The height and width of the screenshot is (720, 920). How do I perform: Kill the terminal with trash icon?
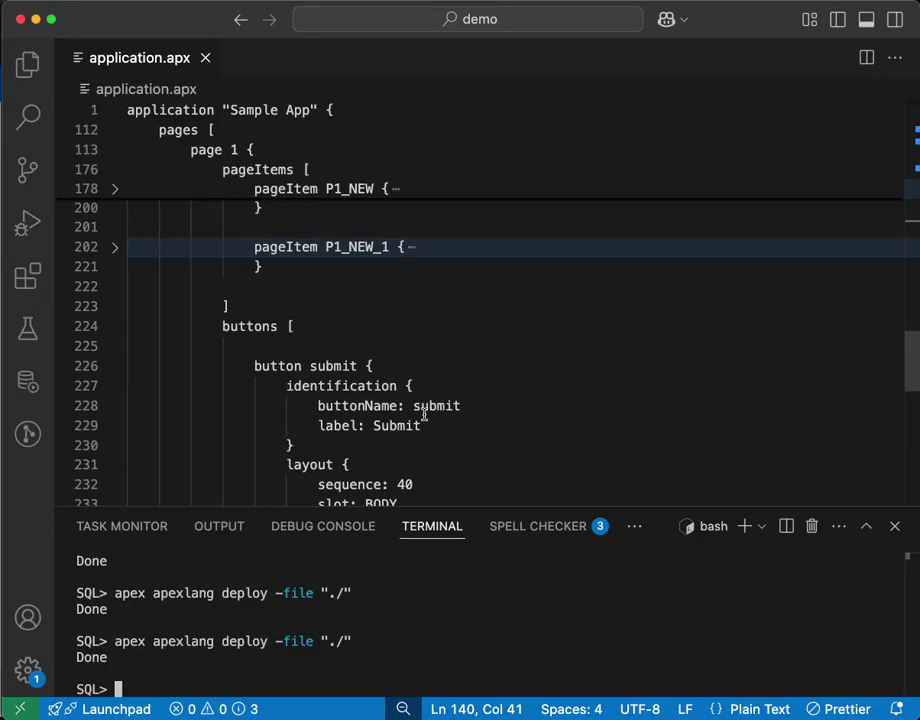click(812, 526)
